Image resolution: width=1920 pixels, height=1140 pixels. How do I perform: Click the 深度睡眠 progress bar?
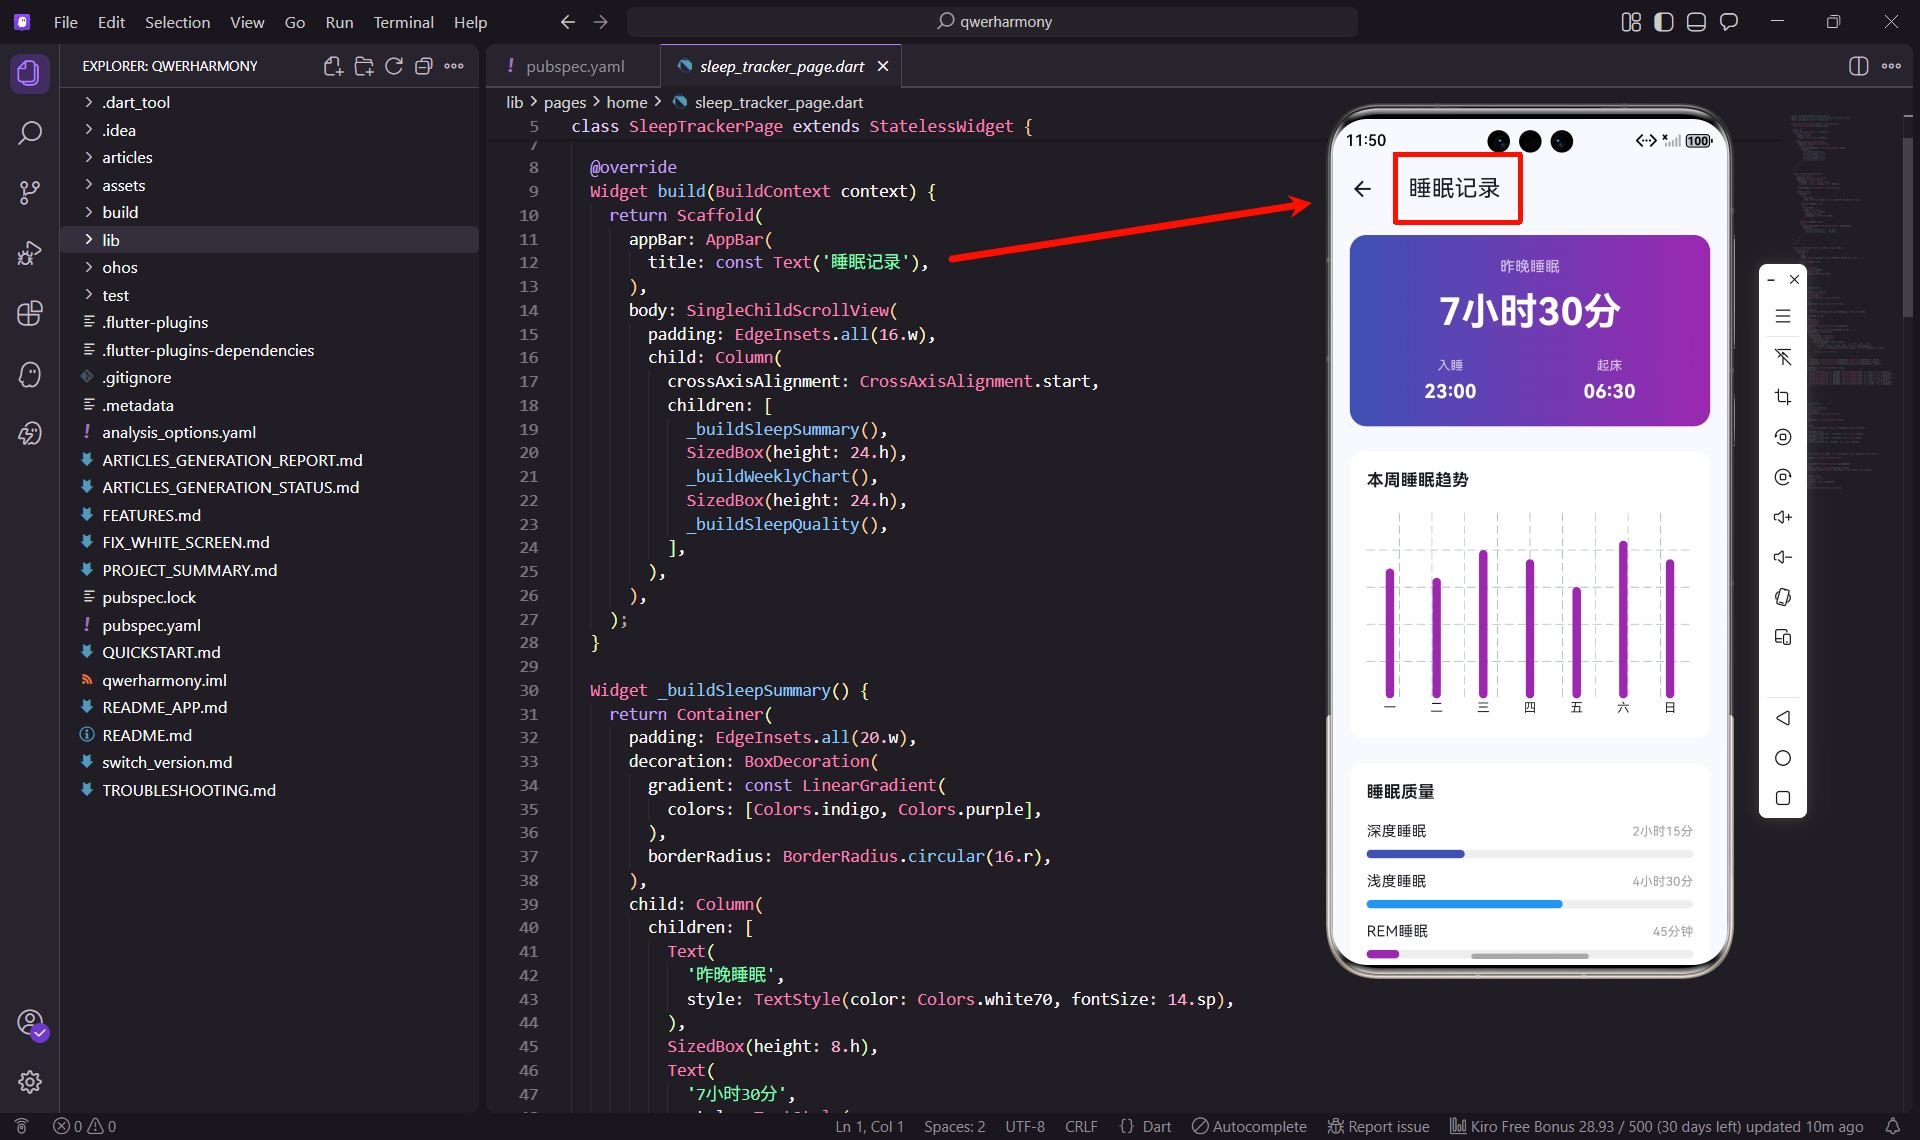click(1528, 854)
